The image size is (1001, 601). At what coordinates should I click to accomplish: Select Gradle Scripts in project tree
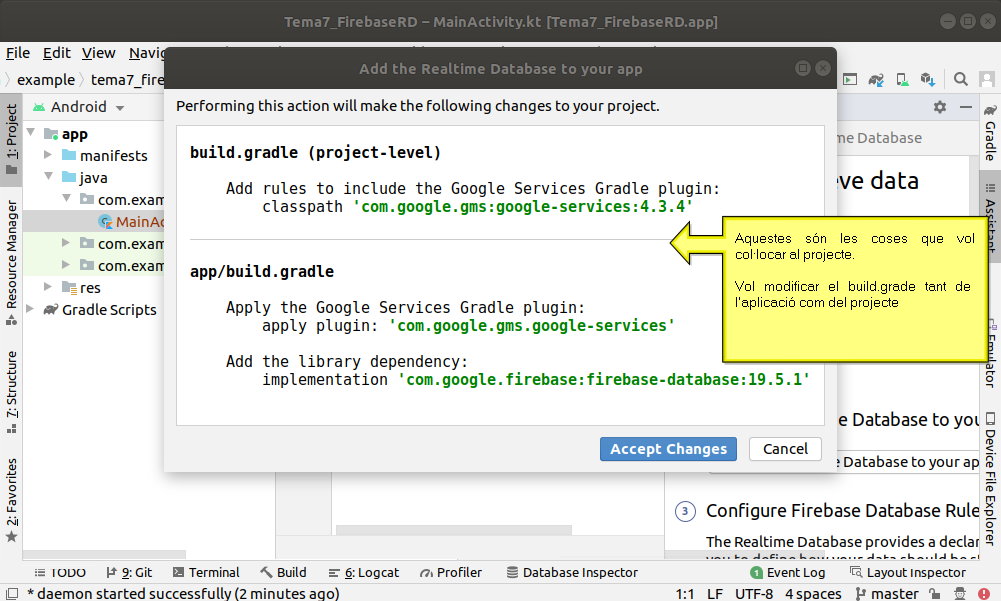click(x=100, y=310)
